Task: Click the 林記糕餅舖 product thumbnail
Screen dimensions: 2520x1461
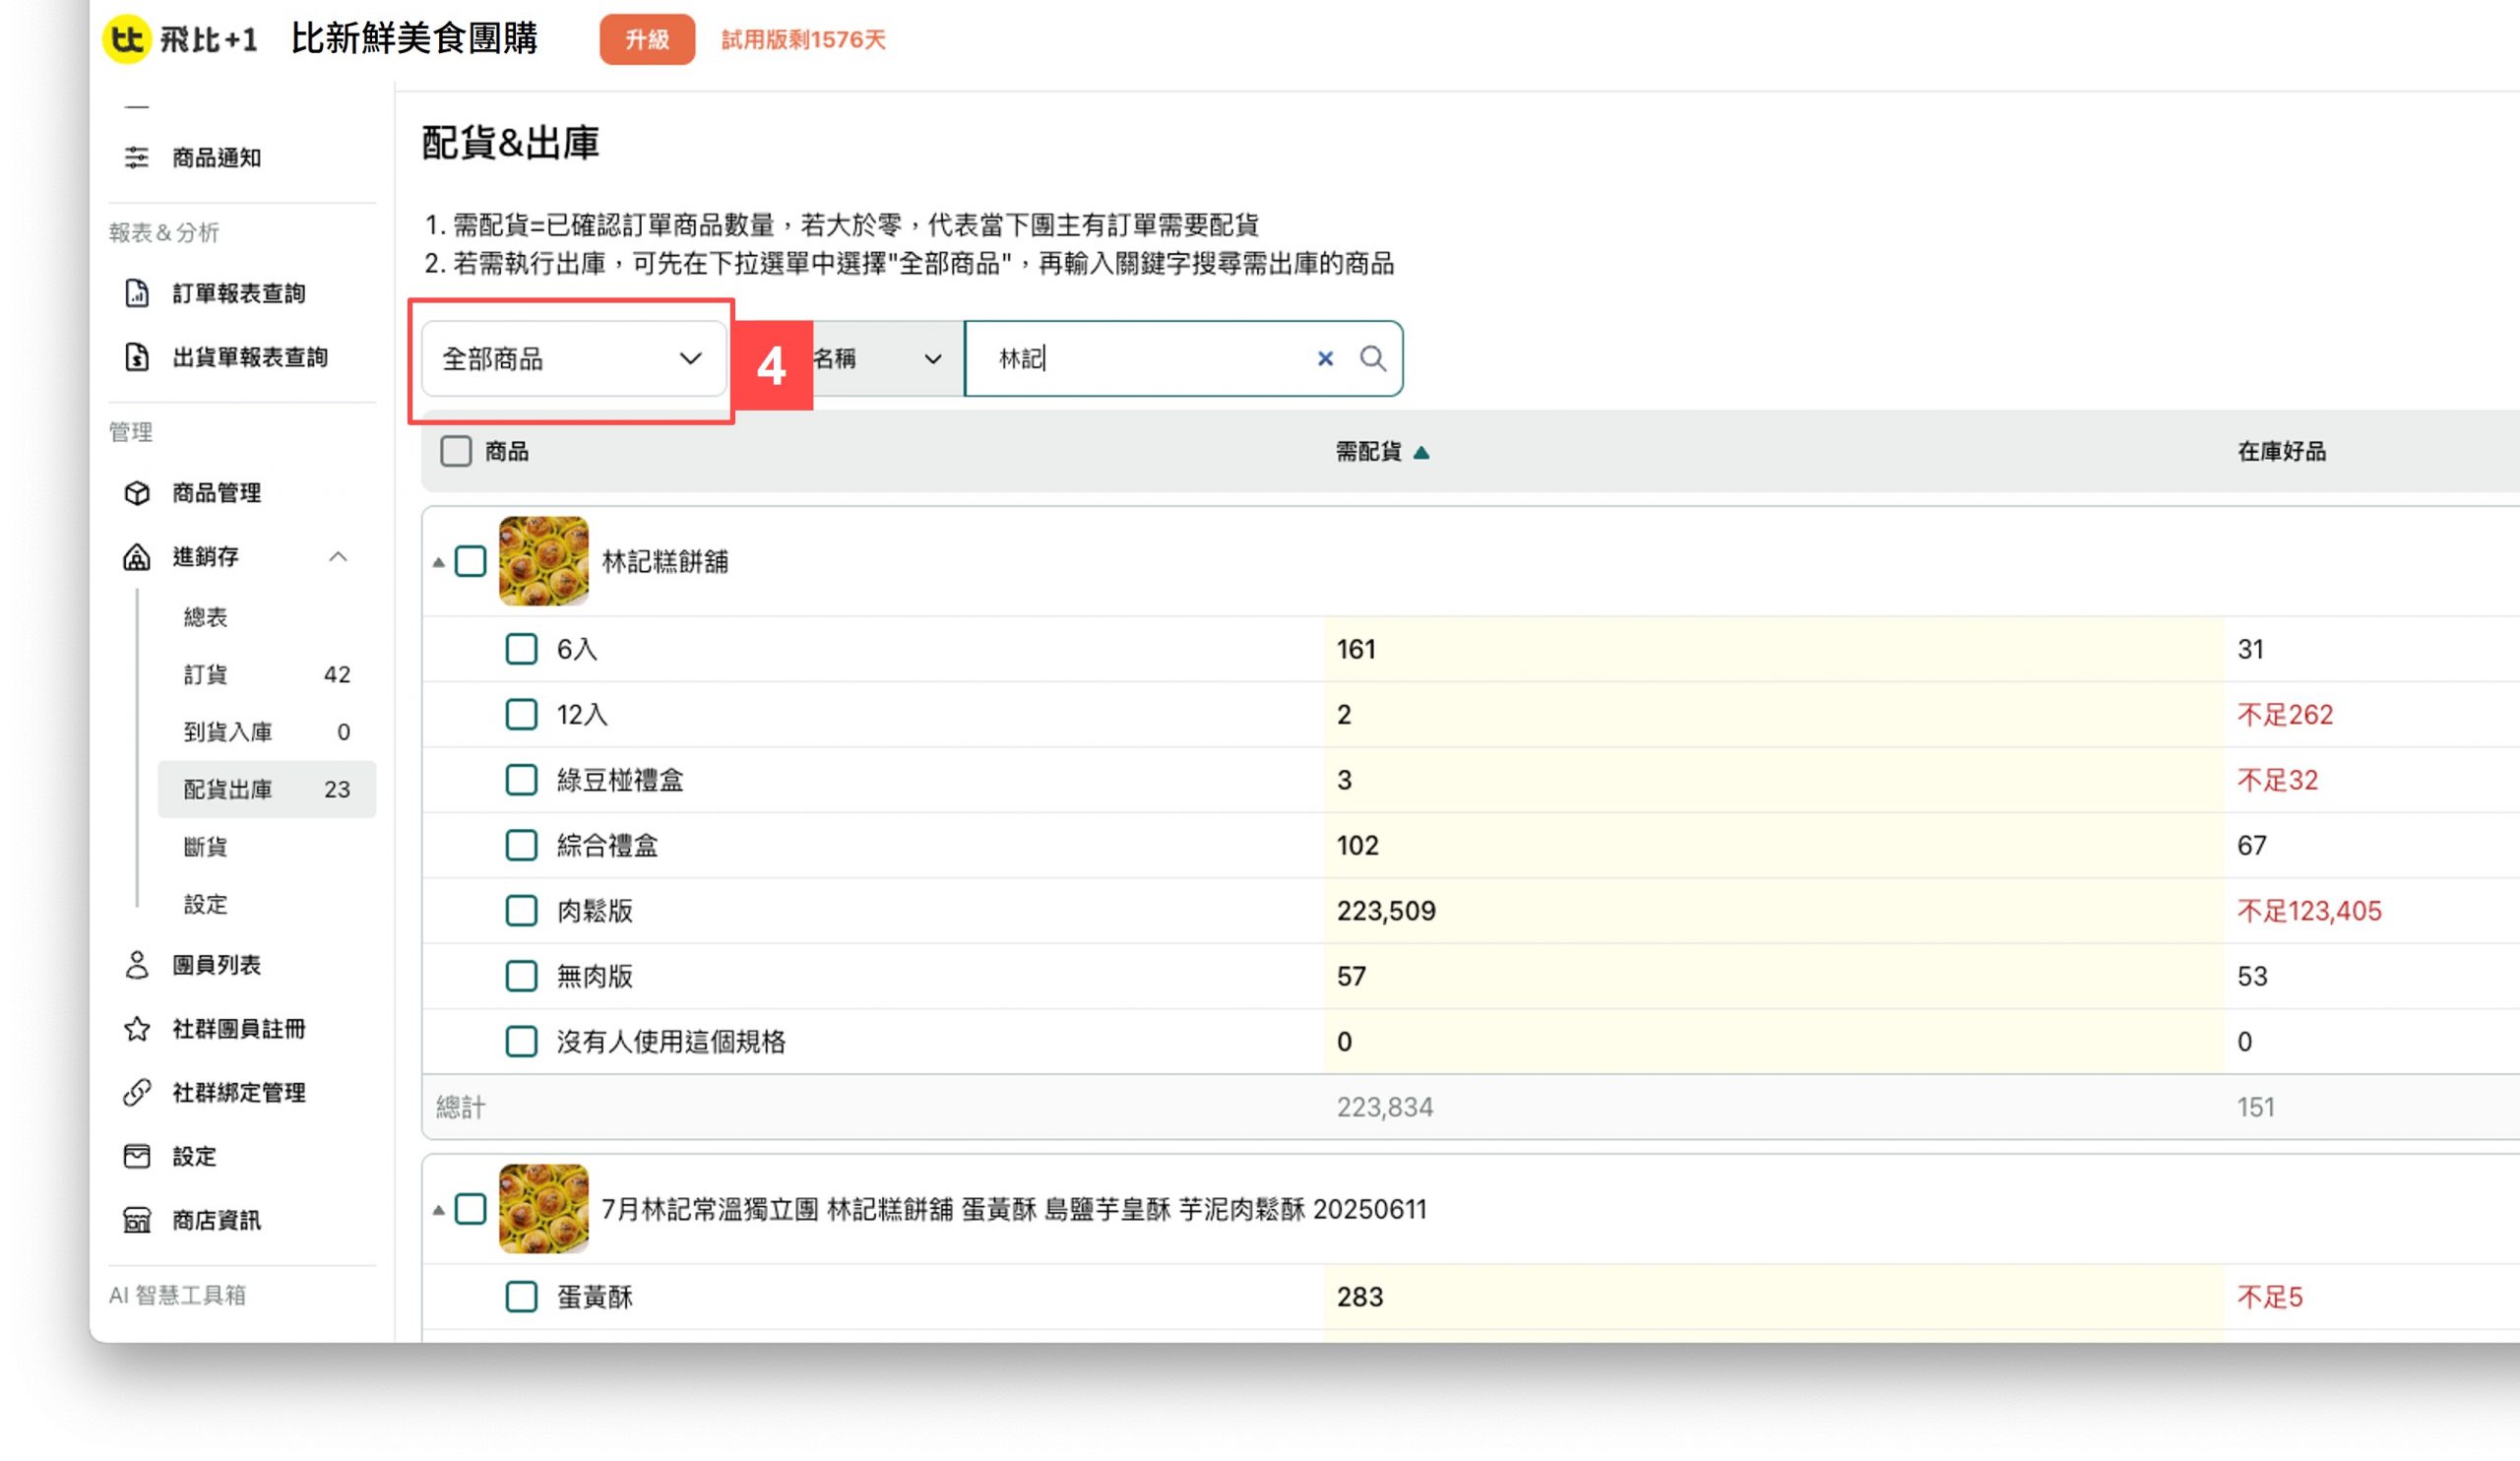Action: pyautogui.click(x=544, y=561)
